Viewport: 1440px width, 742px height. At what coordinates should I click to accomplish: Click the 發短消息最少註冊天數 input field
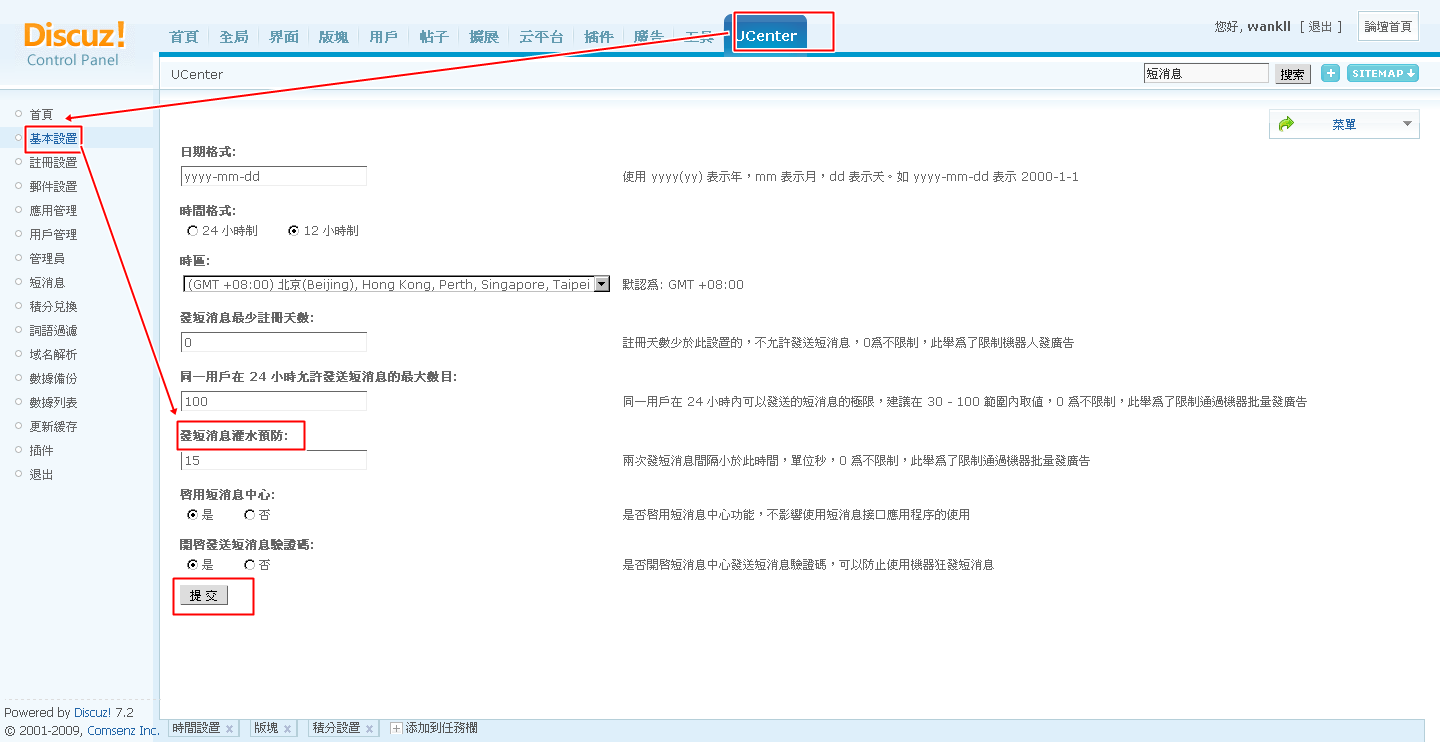point(274,342)
